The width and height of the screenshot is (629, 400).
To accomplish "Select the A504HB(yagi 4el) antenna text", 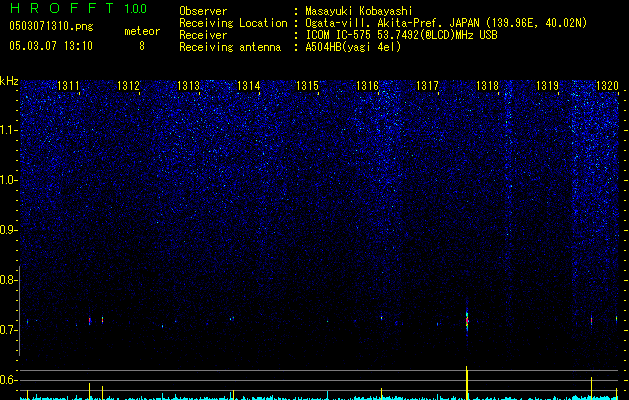I will (x=353, y=47).
